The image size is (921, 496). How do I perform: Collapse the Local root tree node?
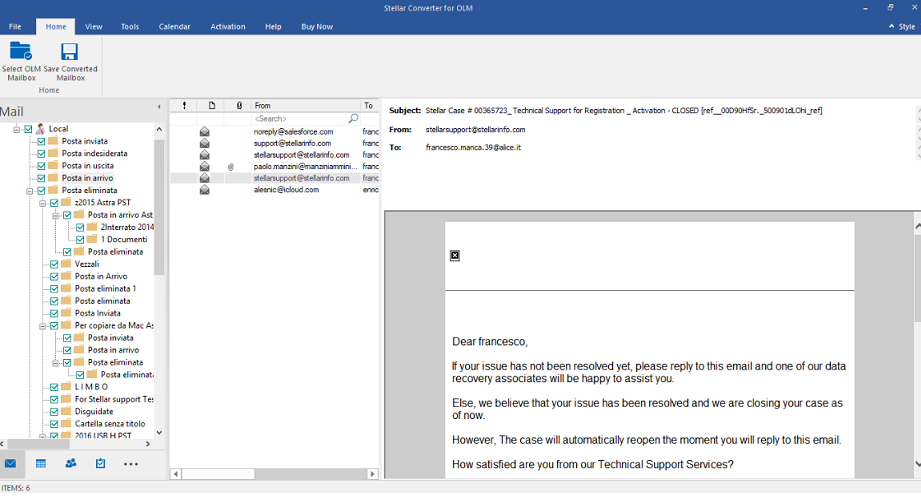17,129
